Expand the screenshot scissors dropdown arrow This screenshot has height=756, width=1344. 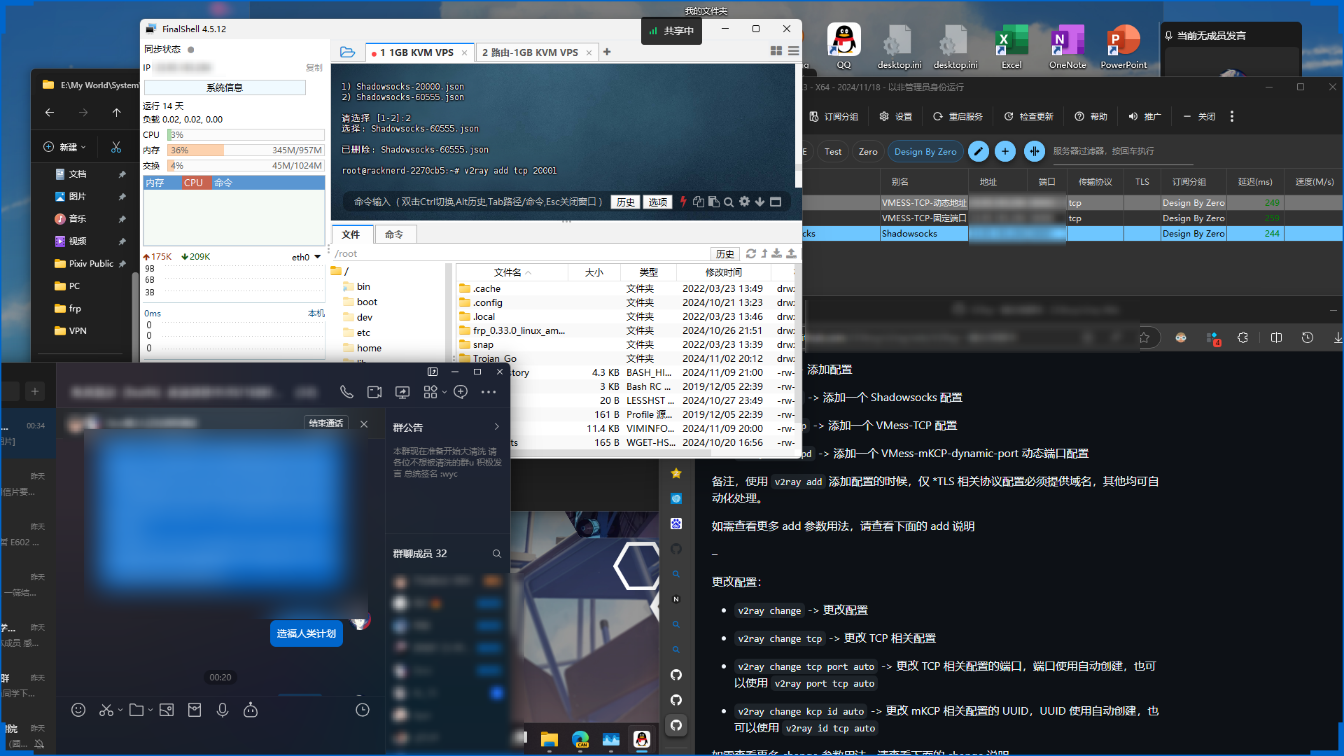click(x=120, y=710)
